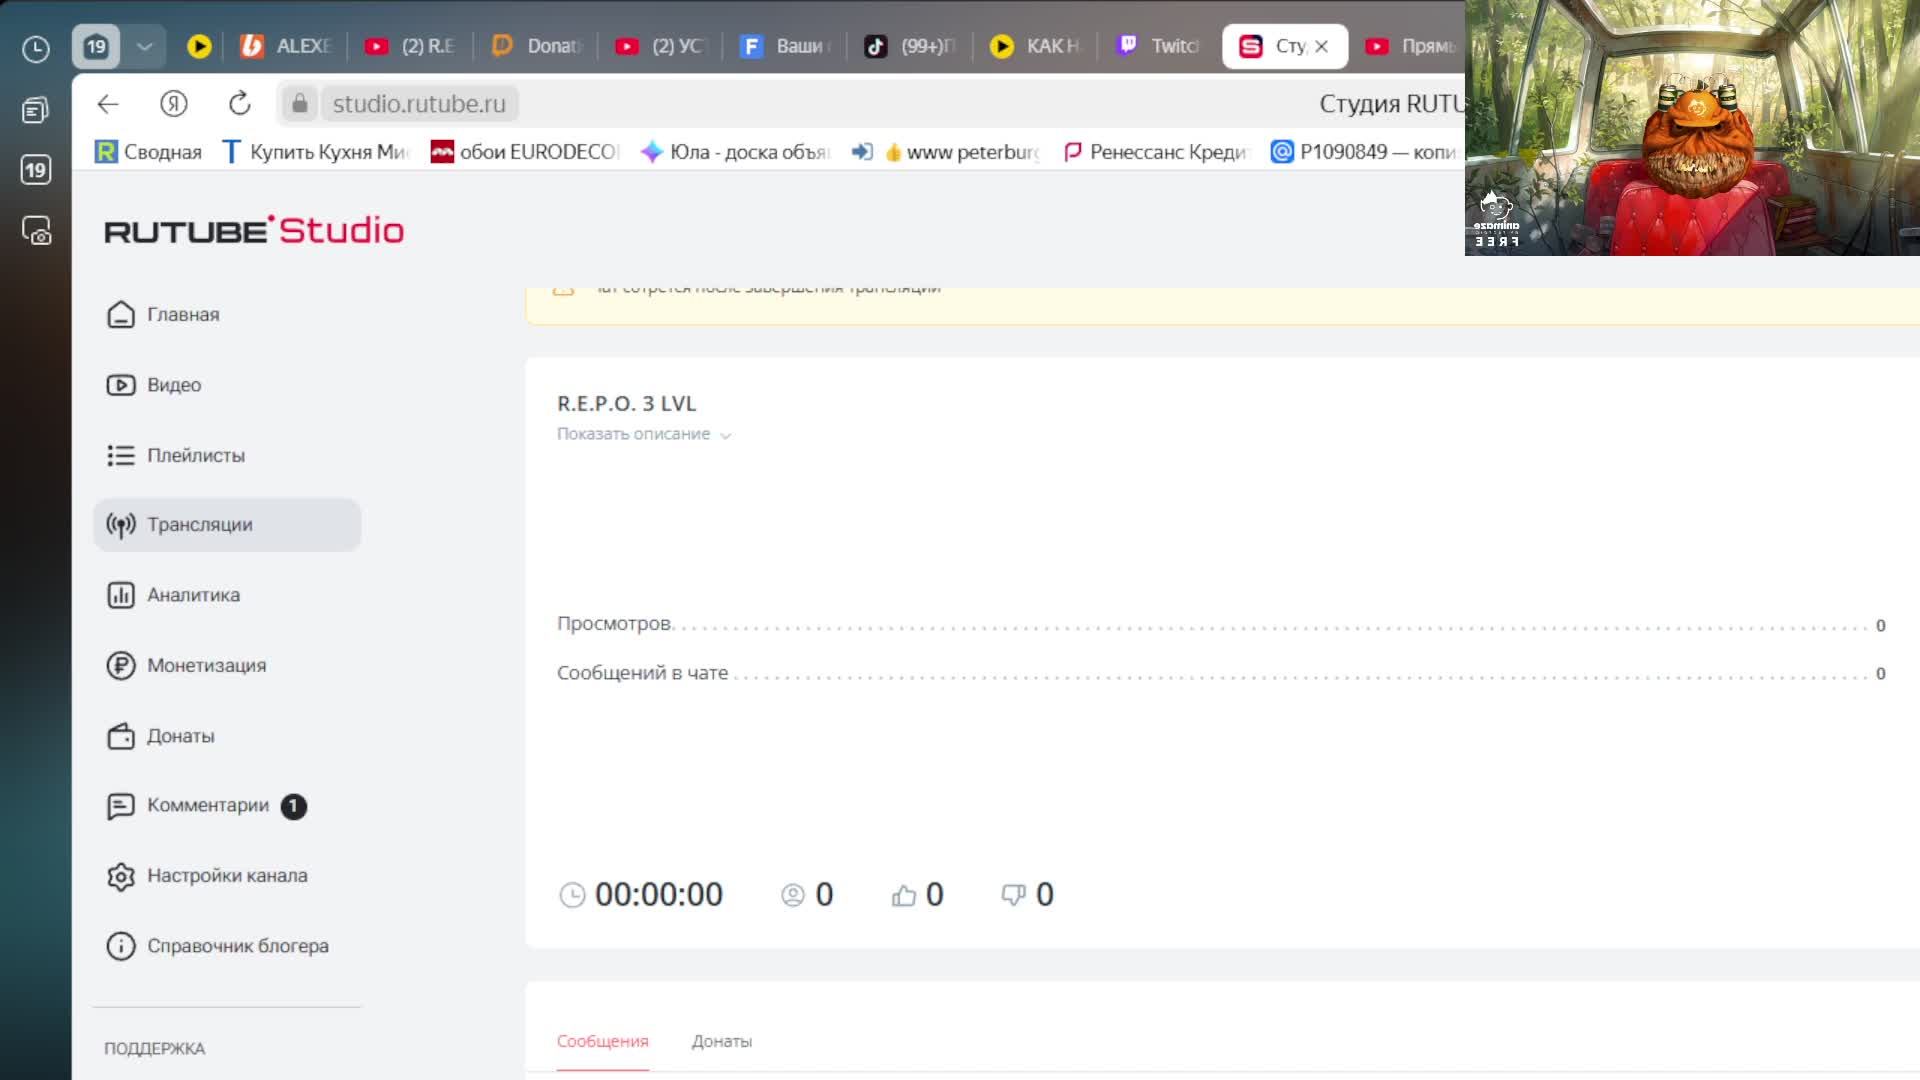Viewport: 1920px width, 1080px height.
Task: Open Справочник блогера info icon
Action: [x=121, y=946]
